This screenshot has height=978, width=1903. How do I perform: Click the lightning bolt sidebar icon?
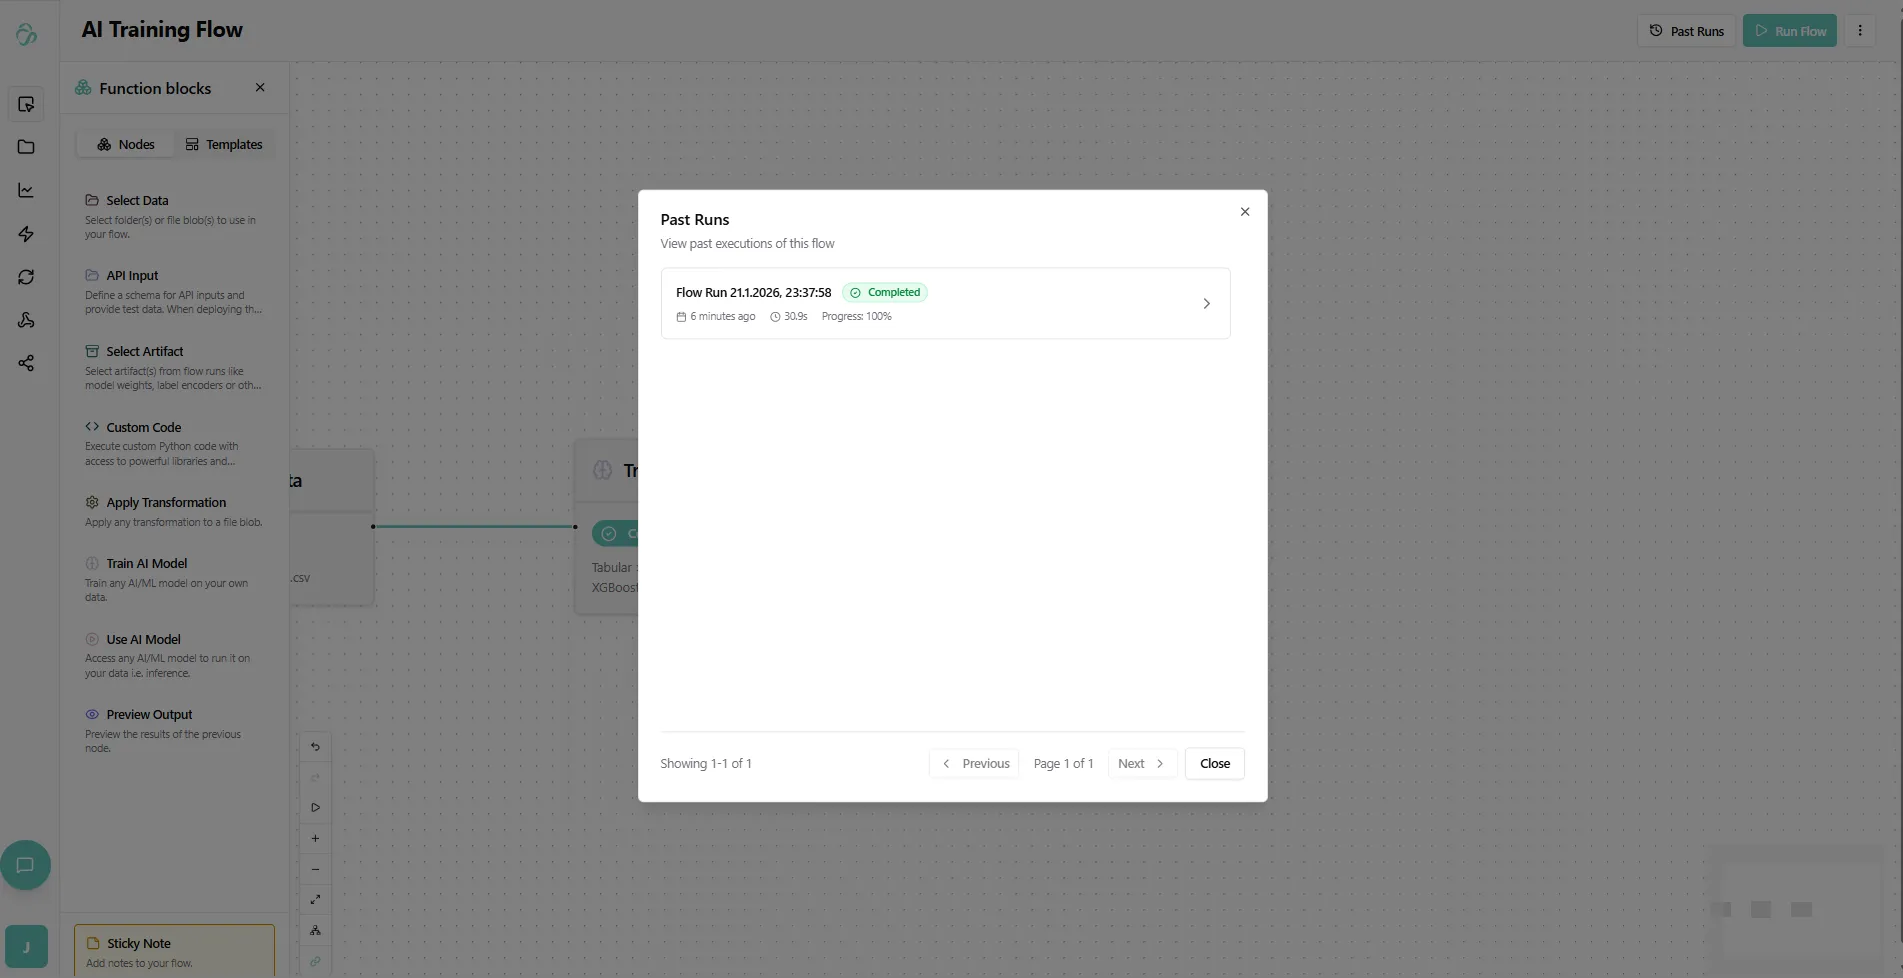coord(26,234)
